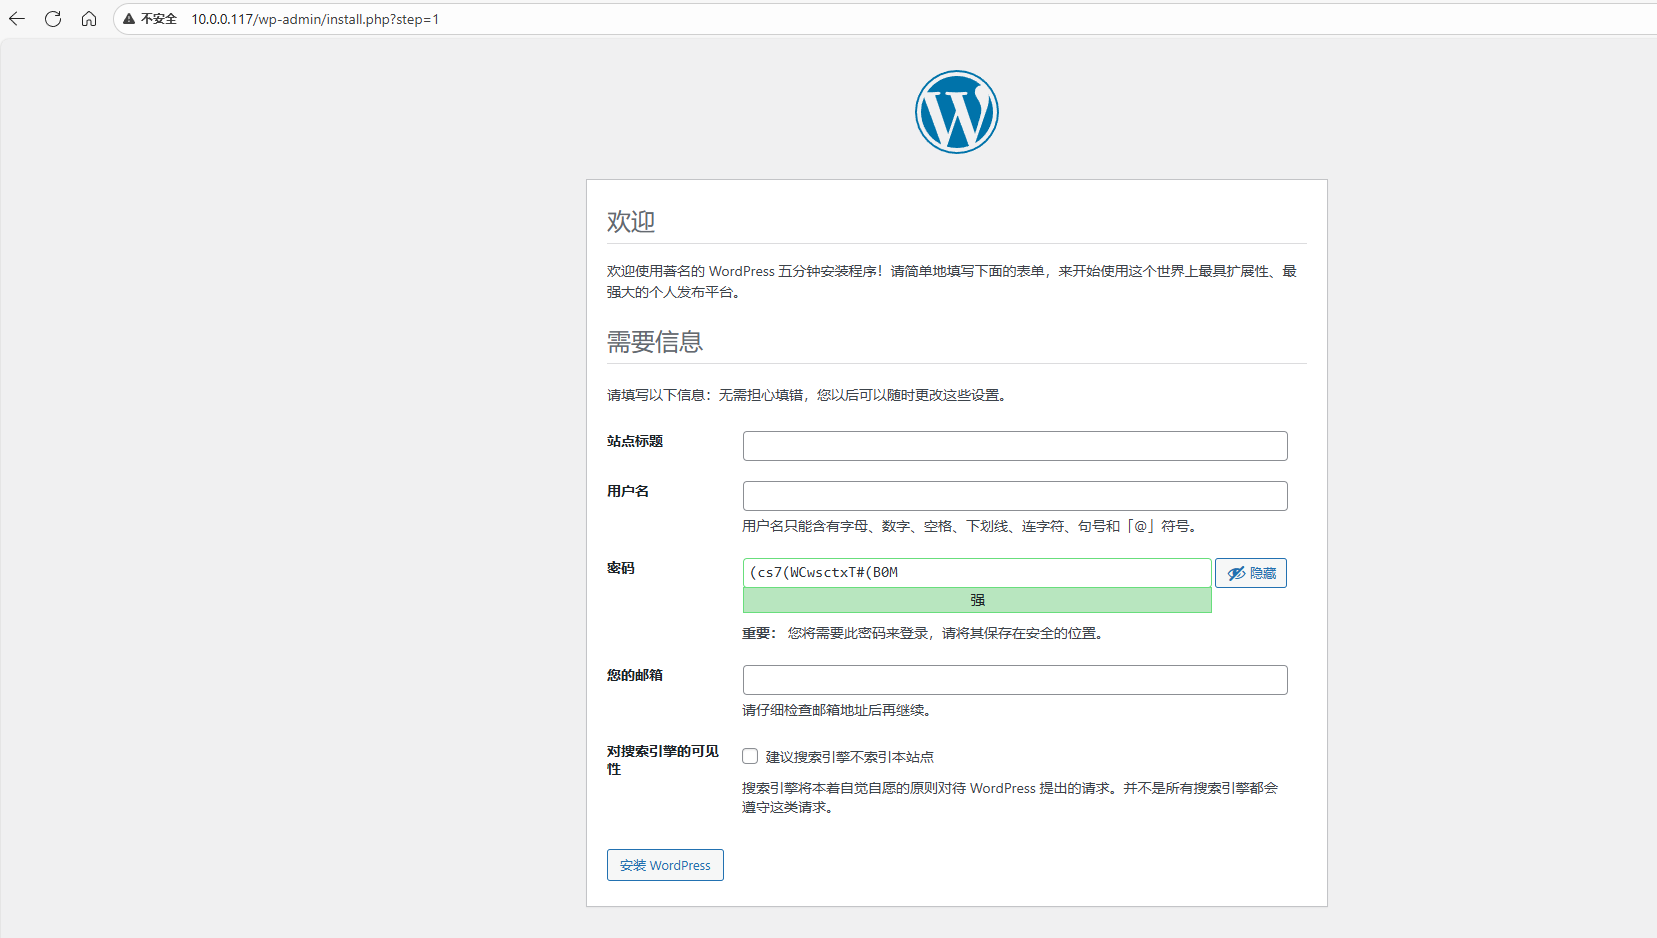Click the 需要信息 heading
1657x938 pixels.
pyautogui.click(x=655, y=342)
